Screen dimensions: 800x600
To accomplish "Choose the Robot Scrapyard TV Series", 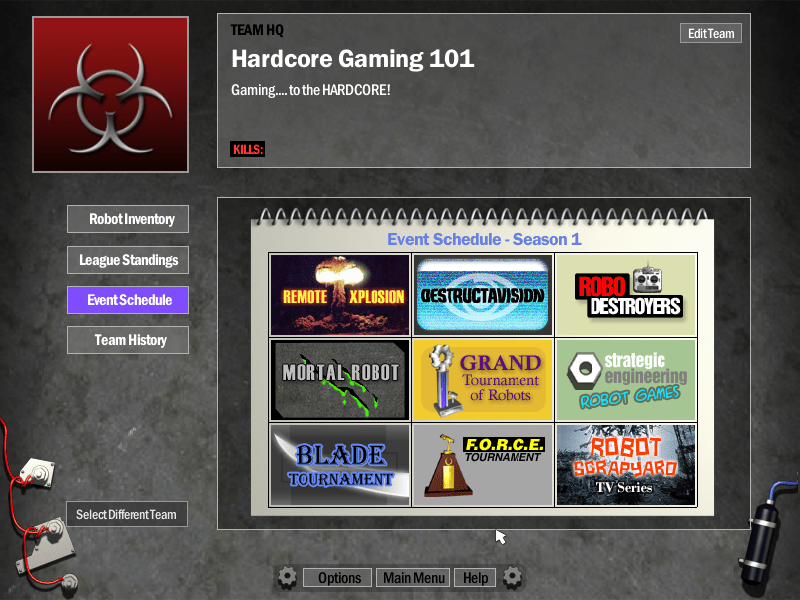I will point(625,465).
